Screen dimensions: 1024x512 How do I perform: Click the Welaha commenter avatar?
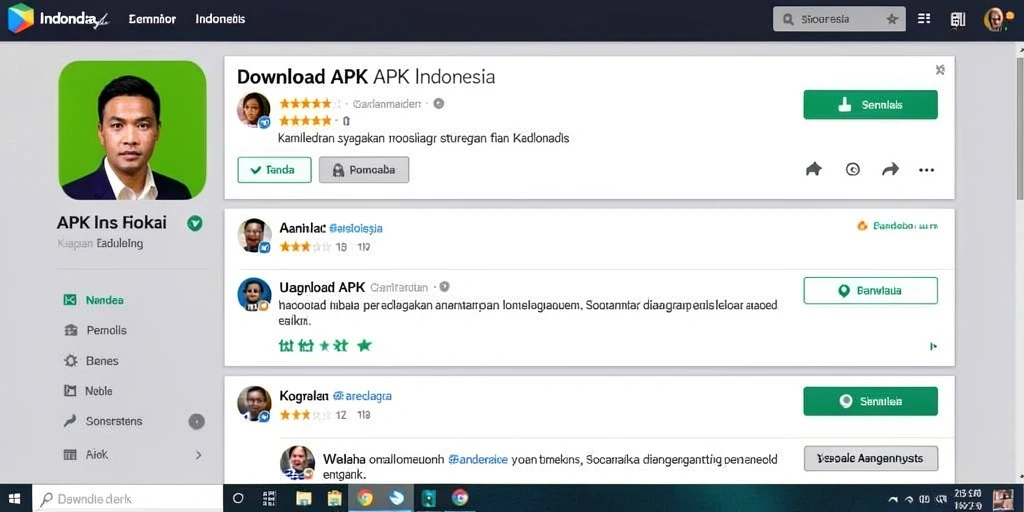click(298, 463)
